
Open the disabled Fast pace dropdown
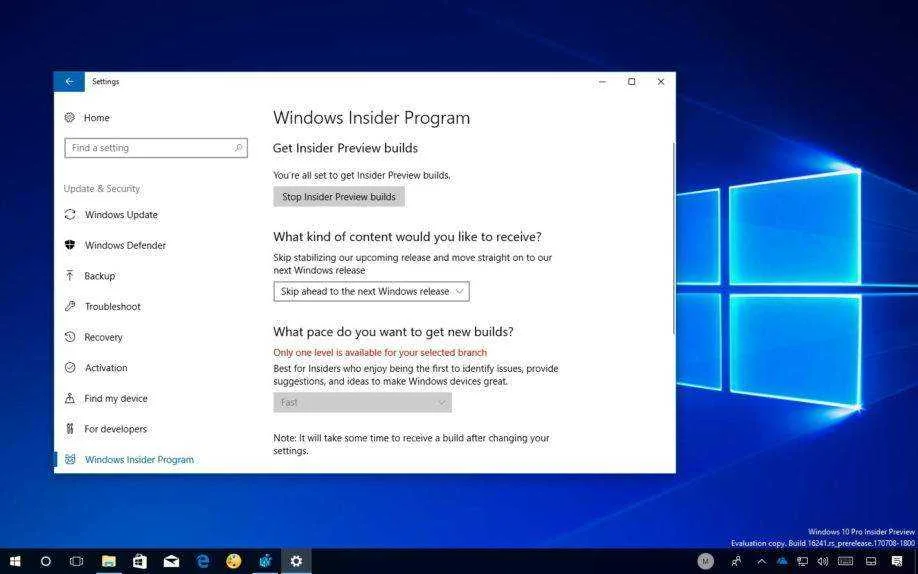coord(362,402)
